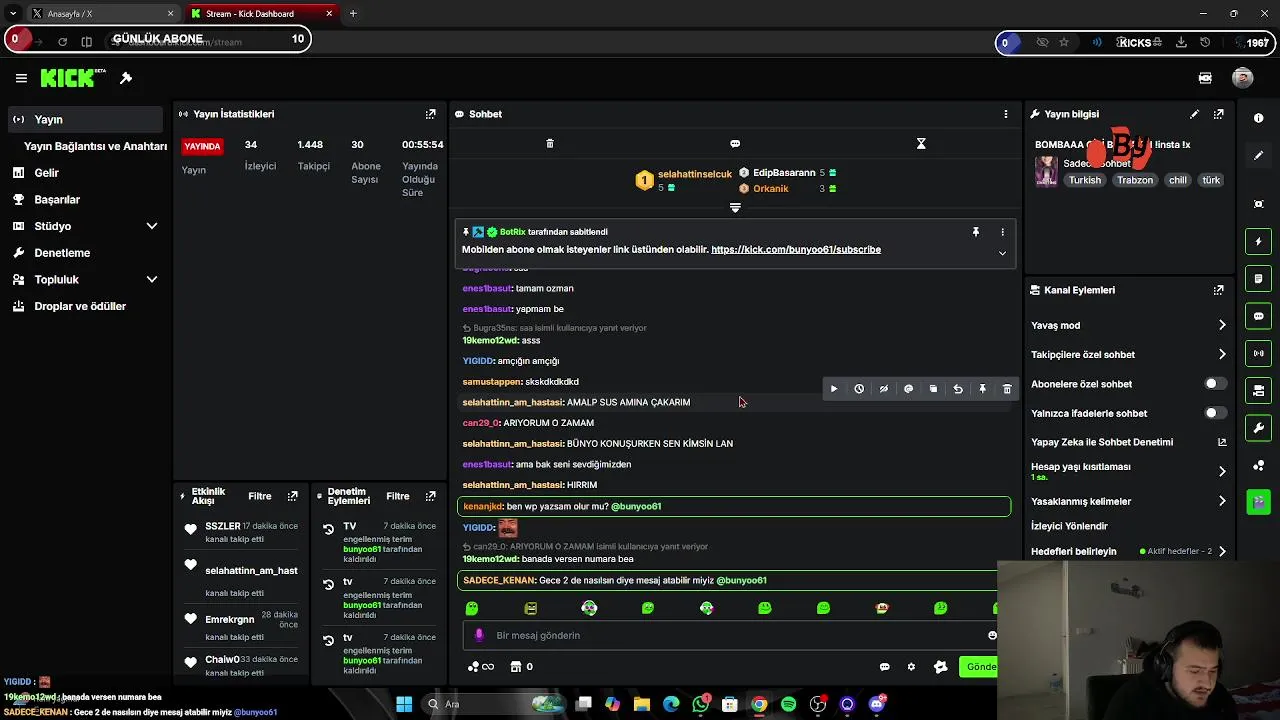1280x720 pixels.
Task: Pop out the Kanal Eylemleri panel
Action: tap(1219, 290)
